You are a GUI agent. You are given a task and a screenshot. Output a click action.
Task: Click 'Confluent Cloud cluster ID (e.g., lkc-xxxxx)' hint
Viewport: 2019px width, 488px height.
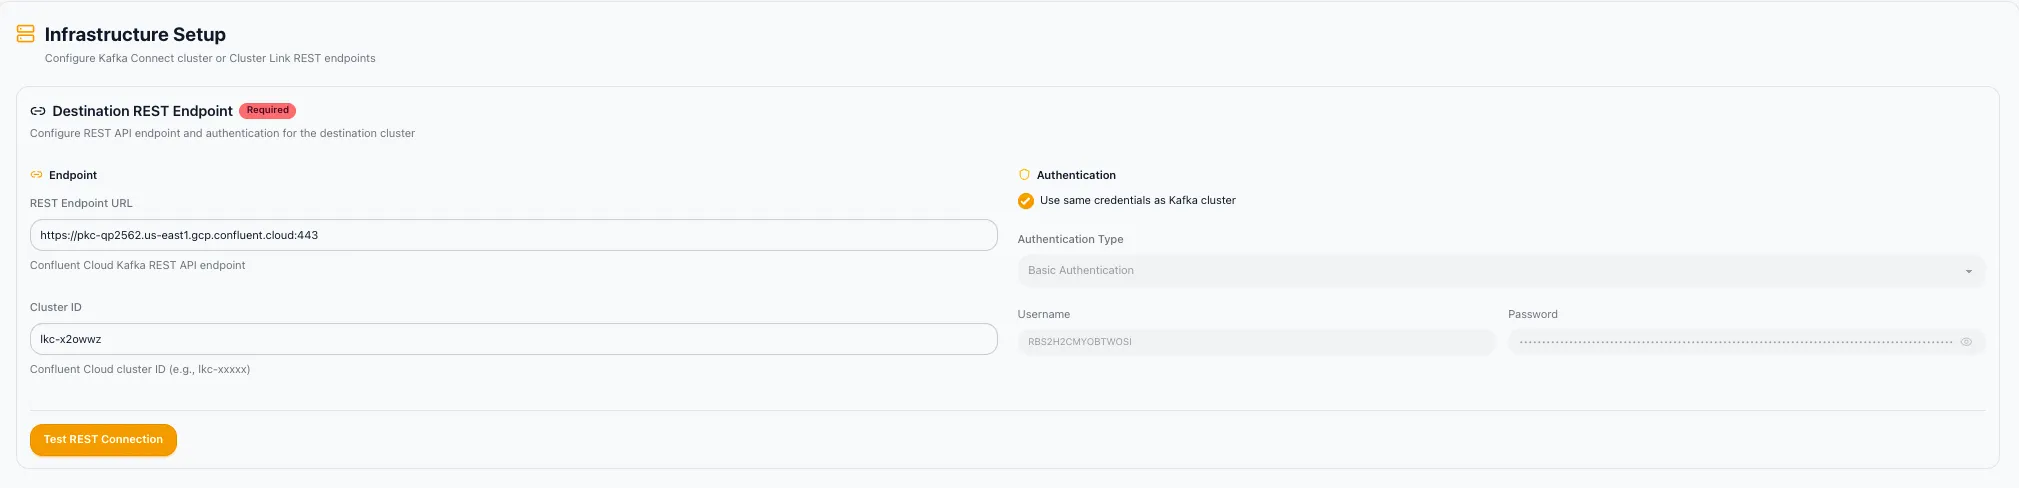click(140, 370)
